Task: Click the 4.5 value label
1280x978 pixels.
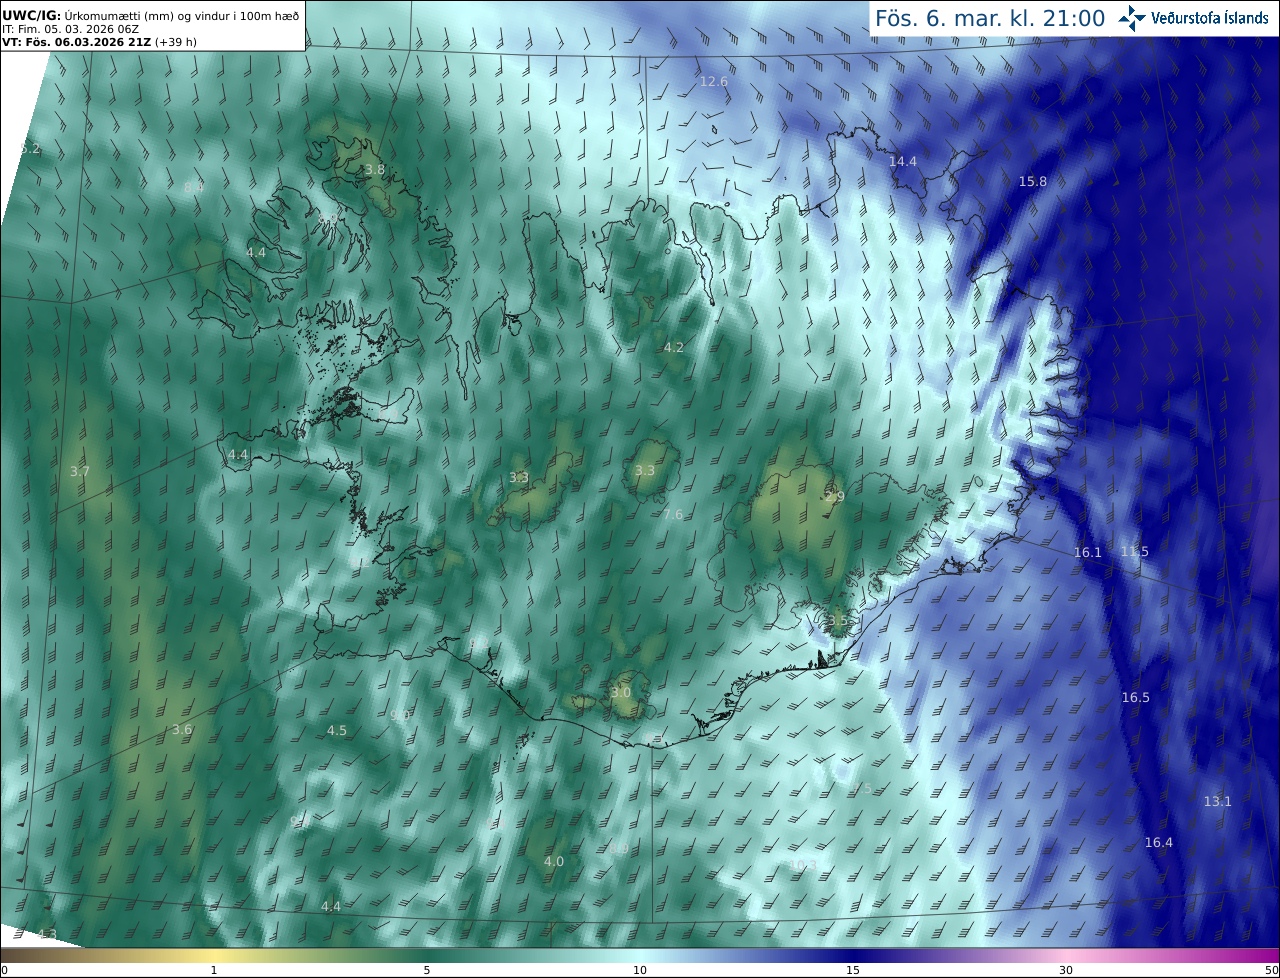Action: pos(337,730)
